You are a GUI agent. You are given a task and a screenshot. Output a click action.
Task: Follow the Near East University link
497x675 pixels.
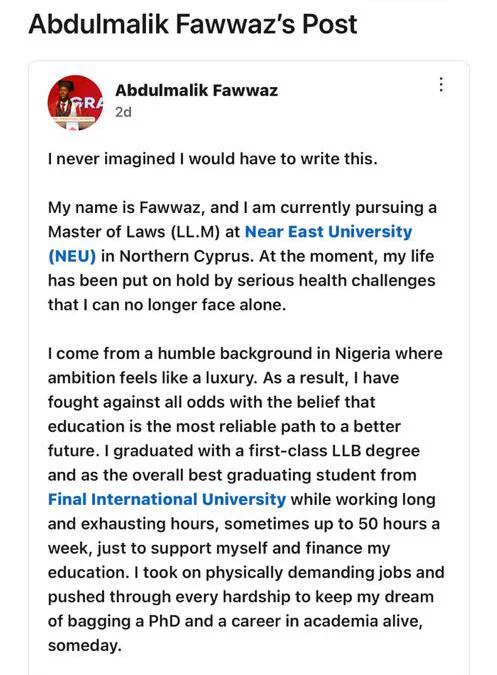328,232
